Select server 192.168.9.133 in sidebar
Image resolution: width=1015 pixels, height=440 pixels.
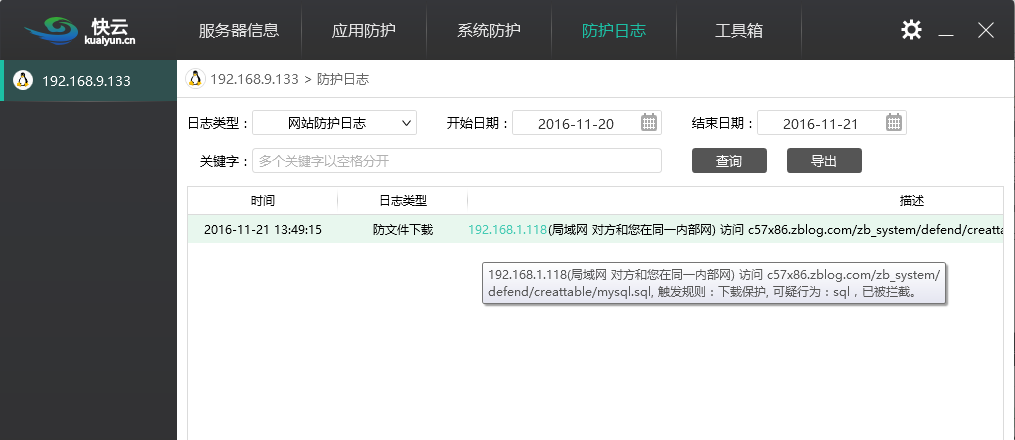tap(86, 81)
